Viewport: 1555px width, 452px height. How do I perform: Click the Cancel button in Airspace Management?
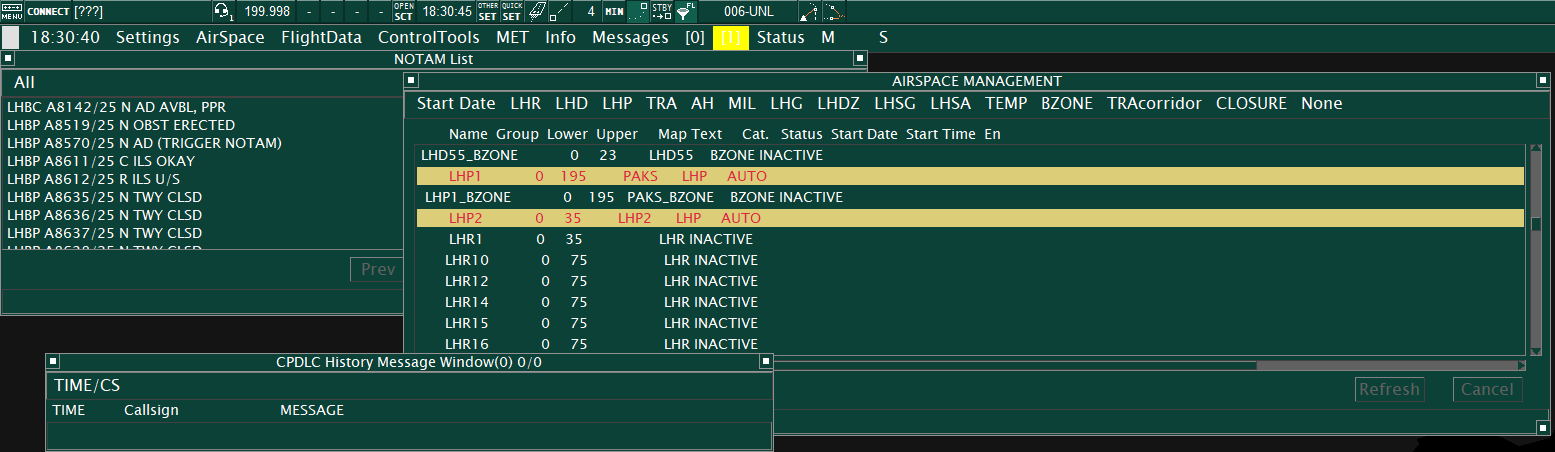[1487, 389]
